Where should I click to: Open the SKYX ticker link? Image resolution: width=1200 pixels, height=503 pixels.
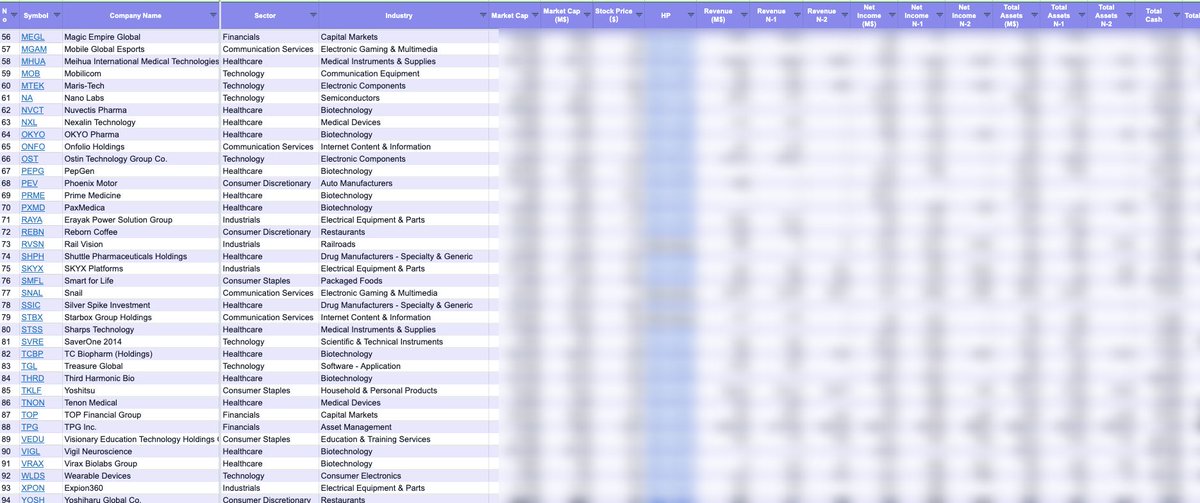pyautogui.click(x=32, y=269)
